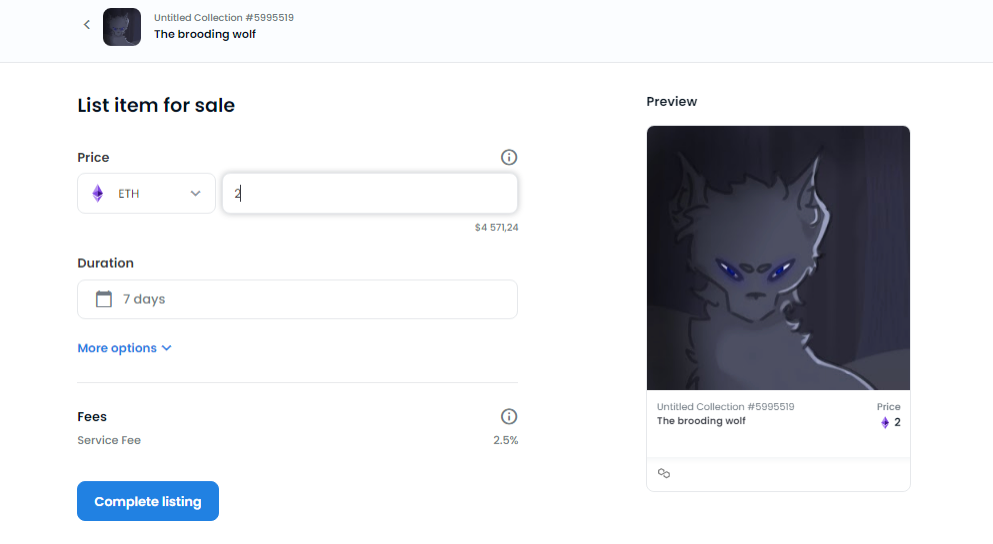Click the $4 571,24 converted price text
Image resolution: width=993 pixels, height=544 pixels.
pyautogui.click(x=496, y=228)
